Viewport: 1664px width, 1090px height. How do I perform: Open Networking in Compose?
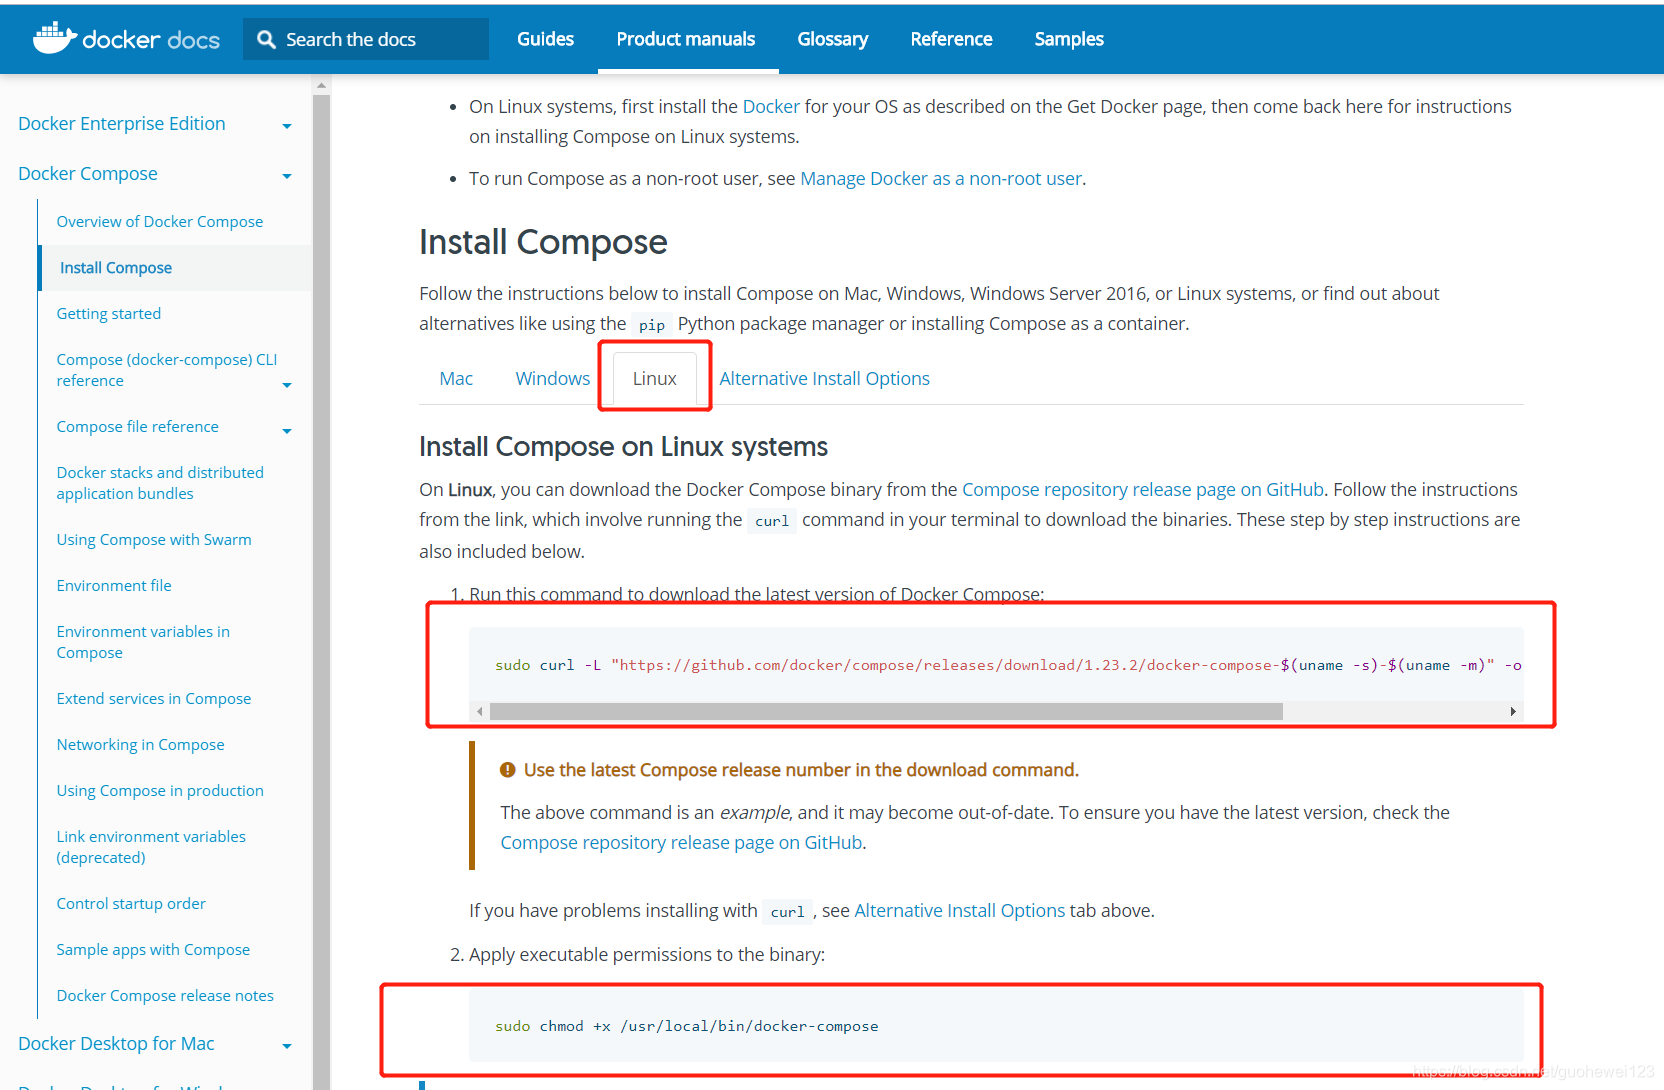(x=140, y=744)
